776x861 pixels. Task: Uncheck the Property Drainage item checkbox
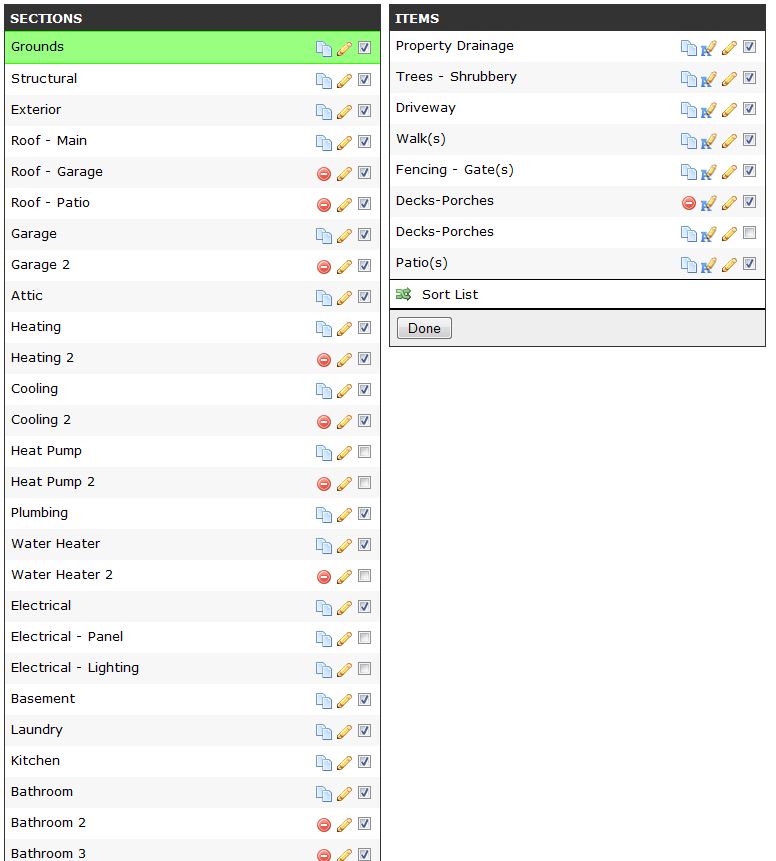pos(749,47)
